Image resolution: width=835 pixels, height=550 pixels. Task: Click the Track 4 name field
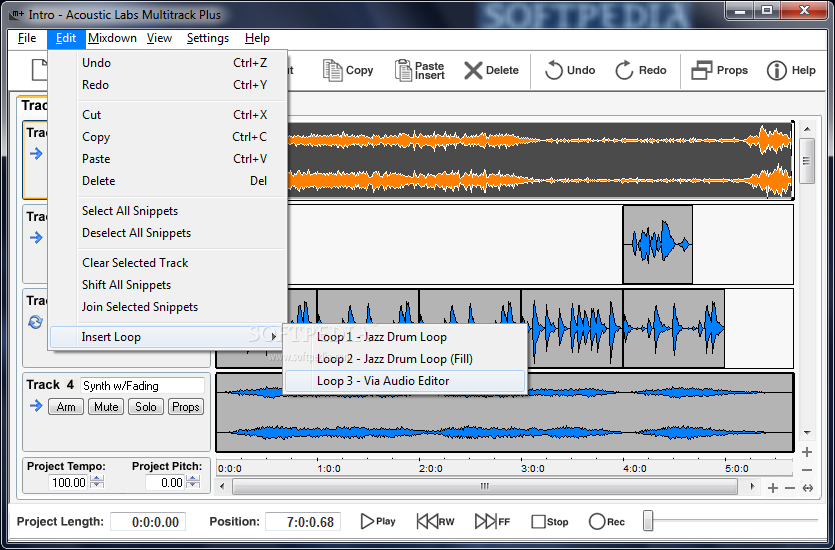142,385
